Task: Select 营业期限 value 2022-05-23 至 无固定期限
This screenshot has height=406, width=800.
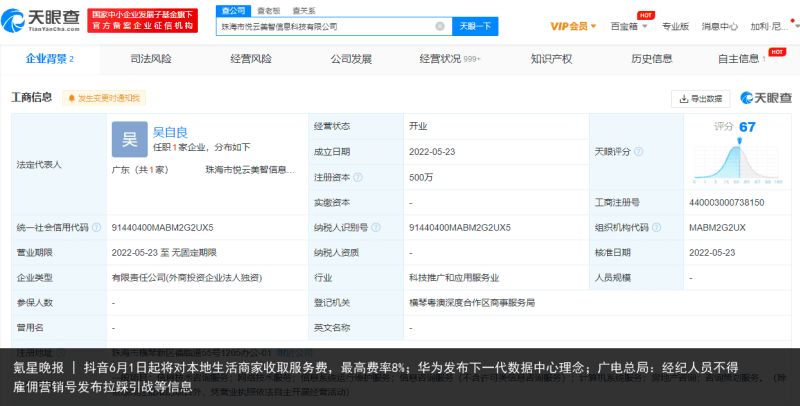Action: (164, 252)
